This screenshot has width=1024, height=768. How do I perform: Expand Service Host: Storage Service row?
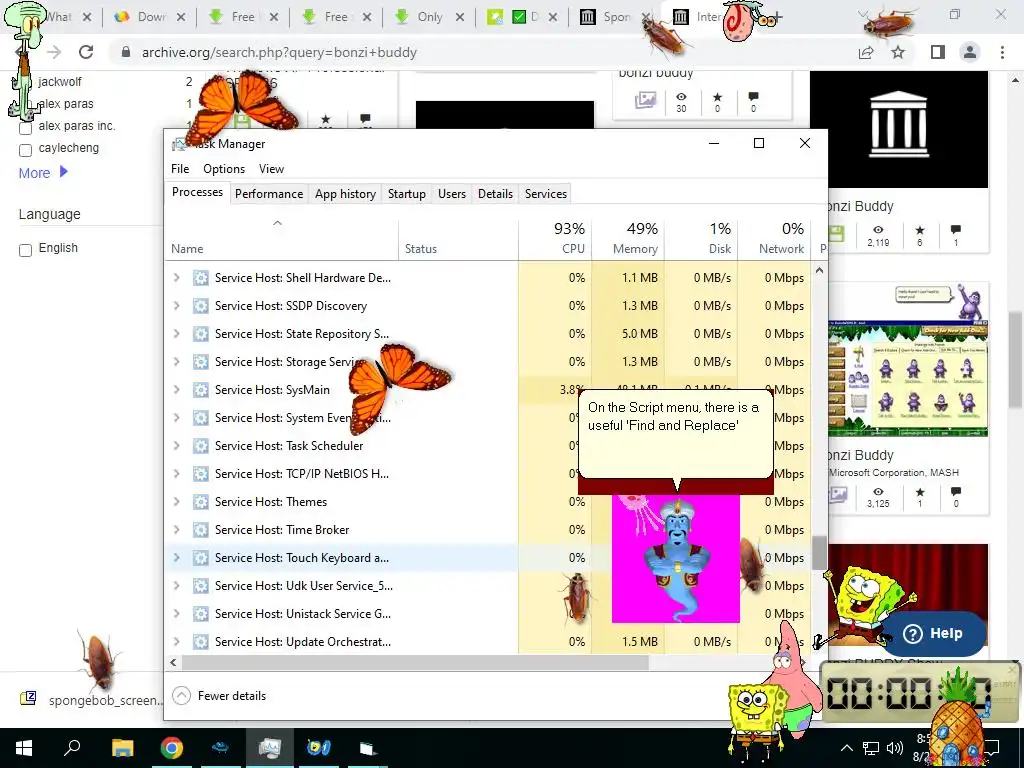176,362
